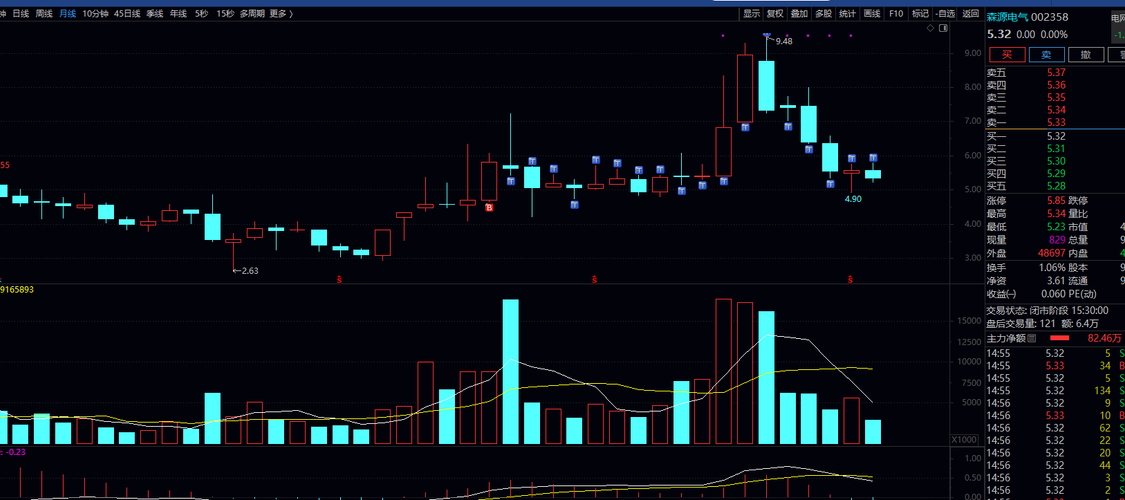Click the 卖一 price 5.33
The width and height of the screenshot is (1125, 500).
[x=1056, y=123]
